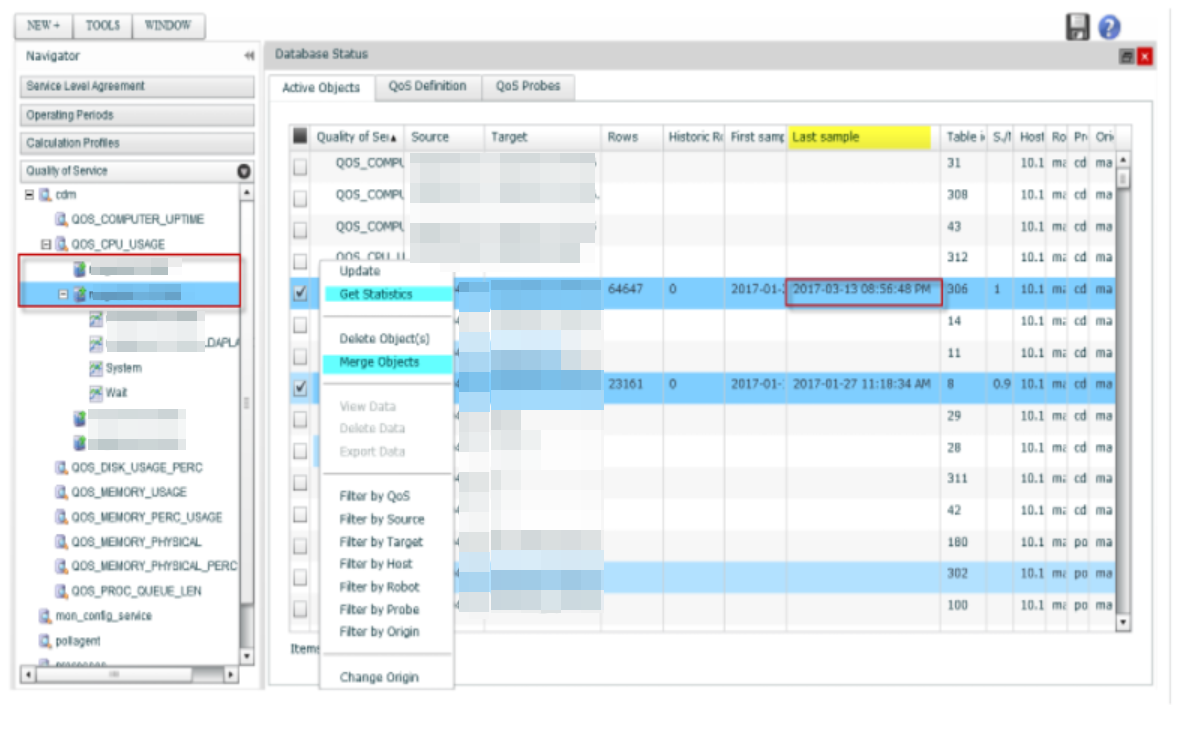Image resolution: width=1197 pixels, height=731 pixels.
Task: Open the Service Level Agreement section
Action: point(137,87)
